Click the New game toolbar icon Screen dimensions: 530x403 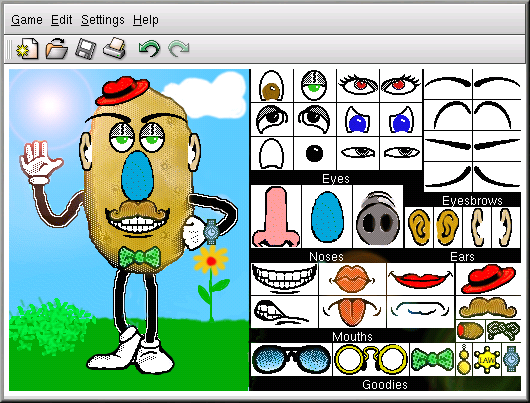[27, 49]
